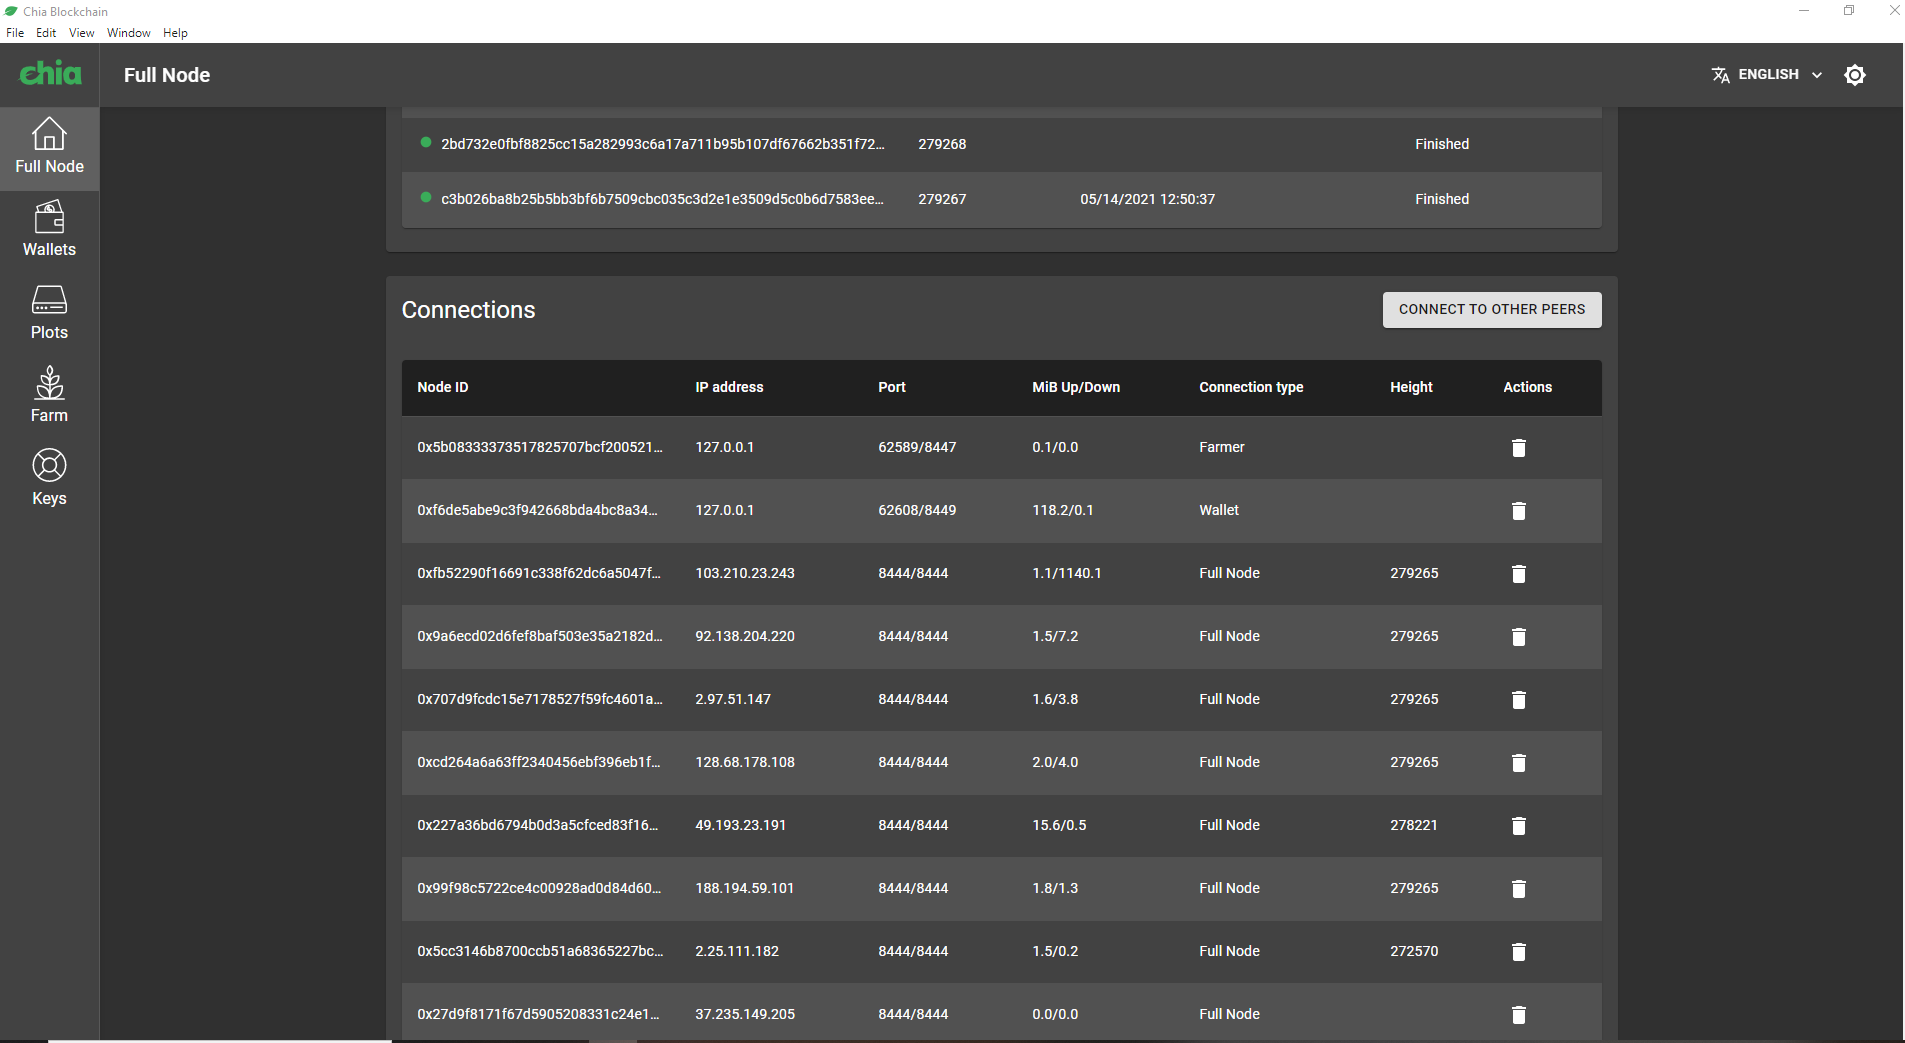Image resolution: width=1905 pixels, height=1043 pixels.
Task: Select node ID 0x227a36bd6794b0d3a5cfced83f16
Action: [x=538, y=825]
